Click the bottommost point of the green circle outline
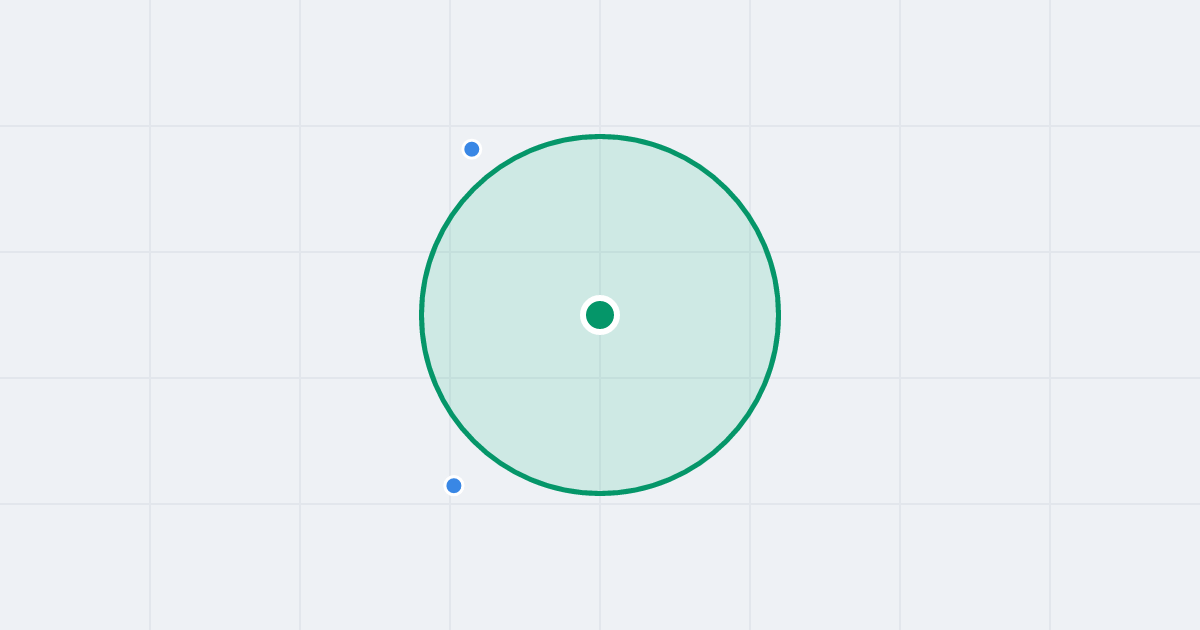Image resolution: width=1200 pixels, height=630 pixels. pyautogui.click(x=600, y=493)
